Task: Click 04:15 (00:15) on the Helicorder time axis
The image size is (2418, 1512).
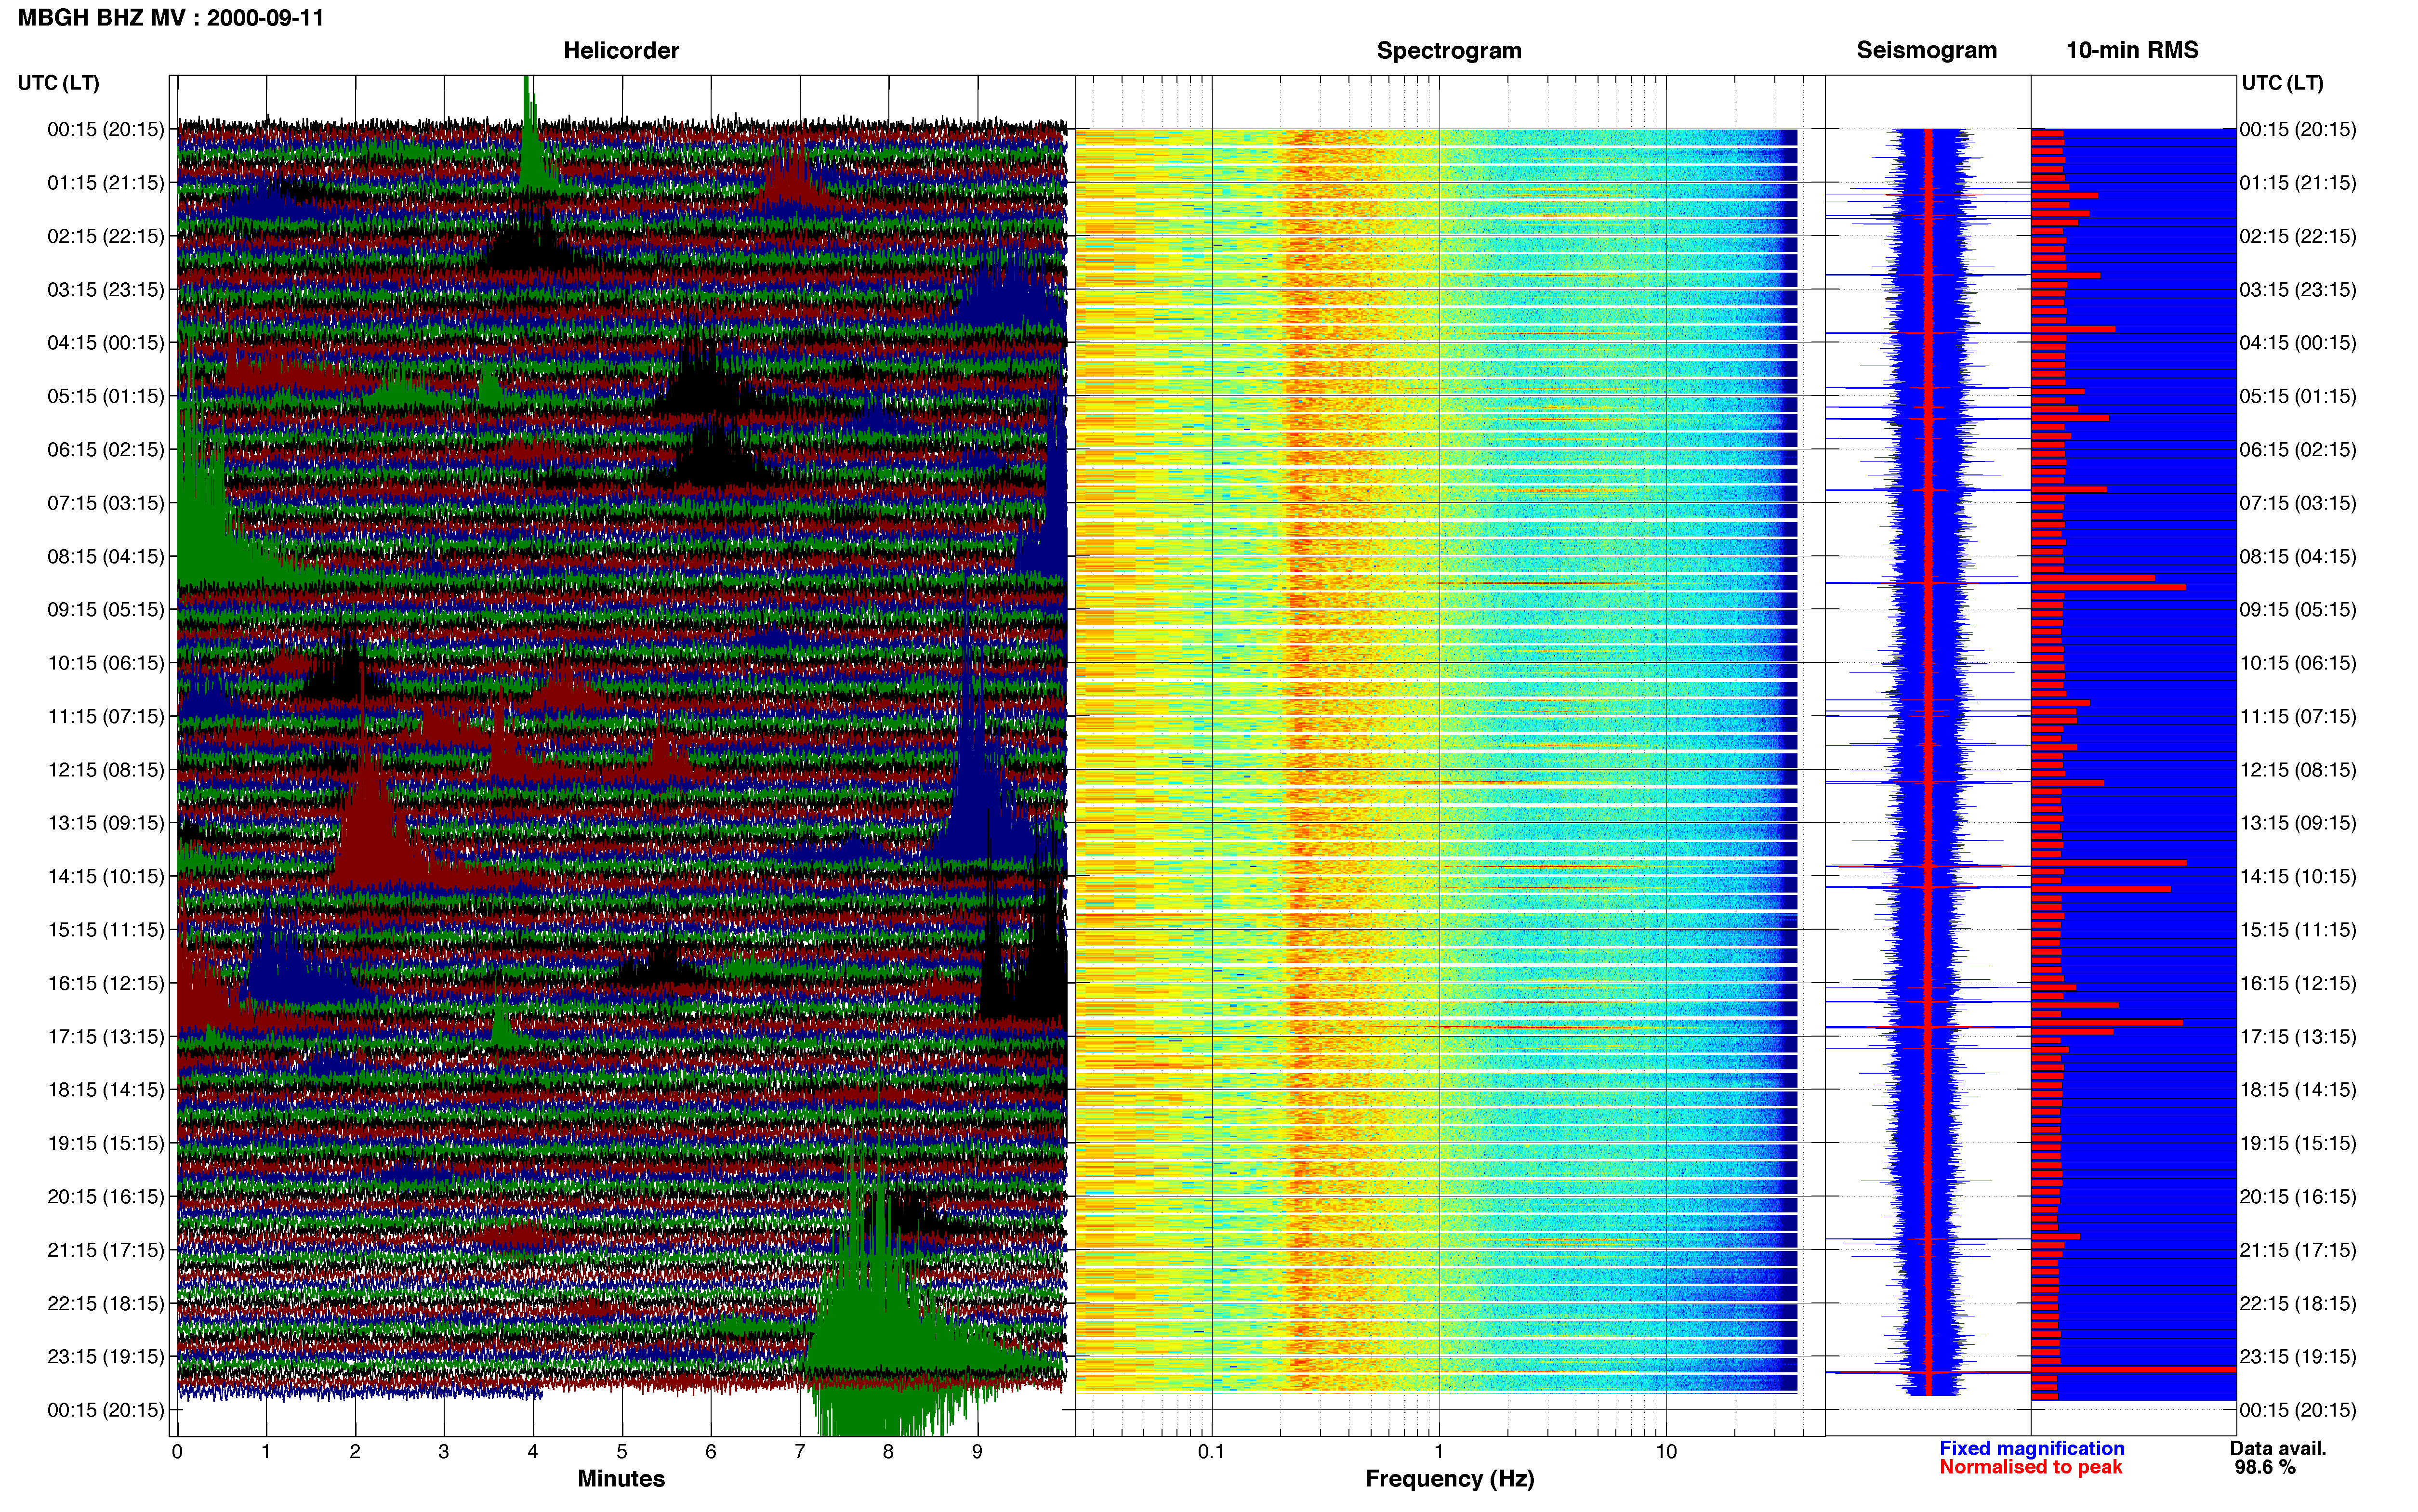Action: (x=106, y=343)
